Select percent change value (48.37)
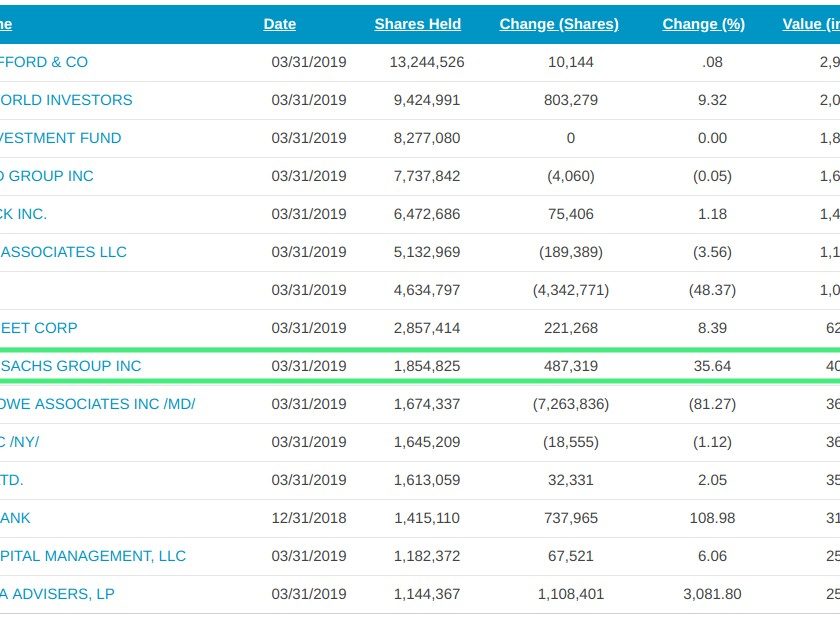 click(x=712, y=290)
